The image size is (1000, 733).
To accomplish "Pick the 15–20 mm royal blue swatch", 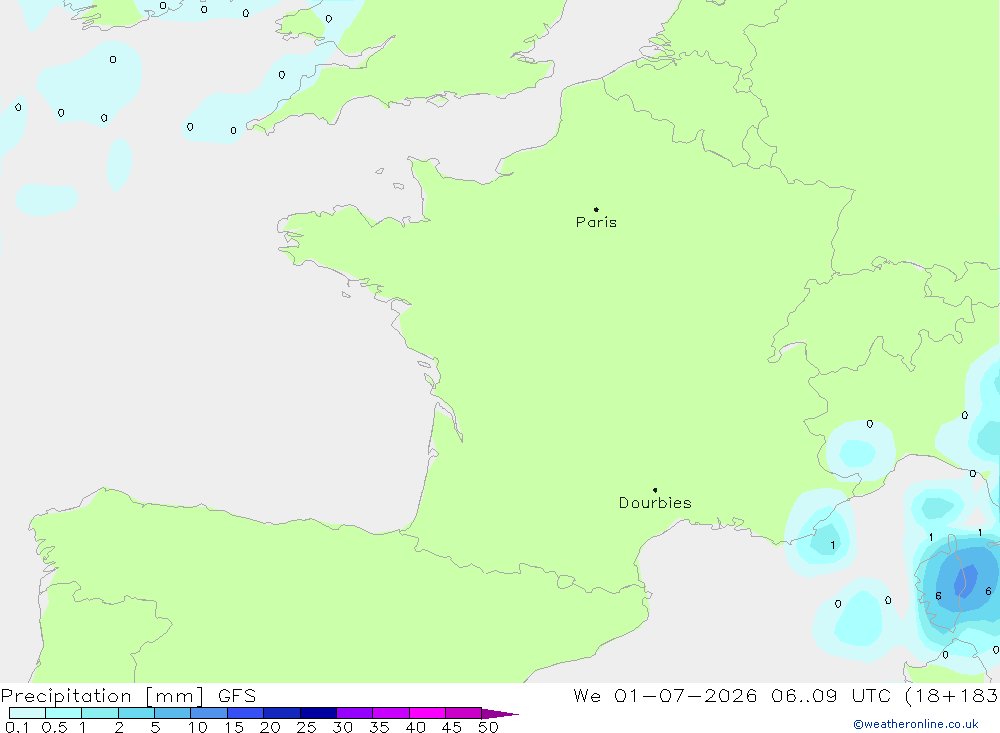I will (246, 713).
